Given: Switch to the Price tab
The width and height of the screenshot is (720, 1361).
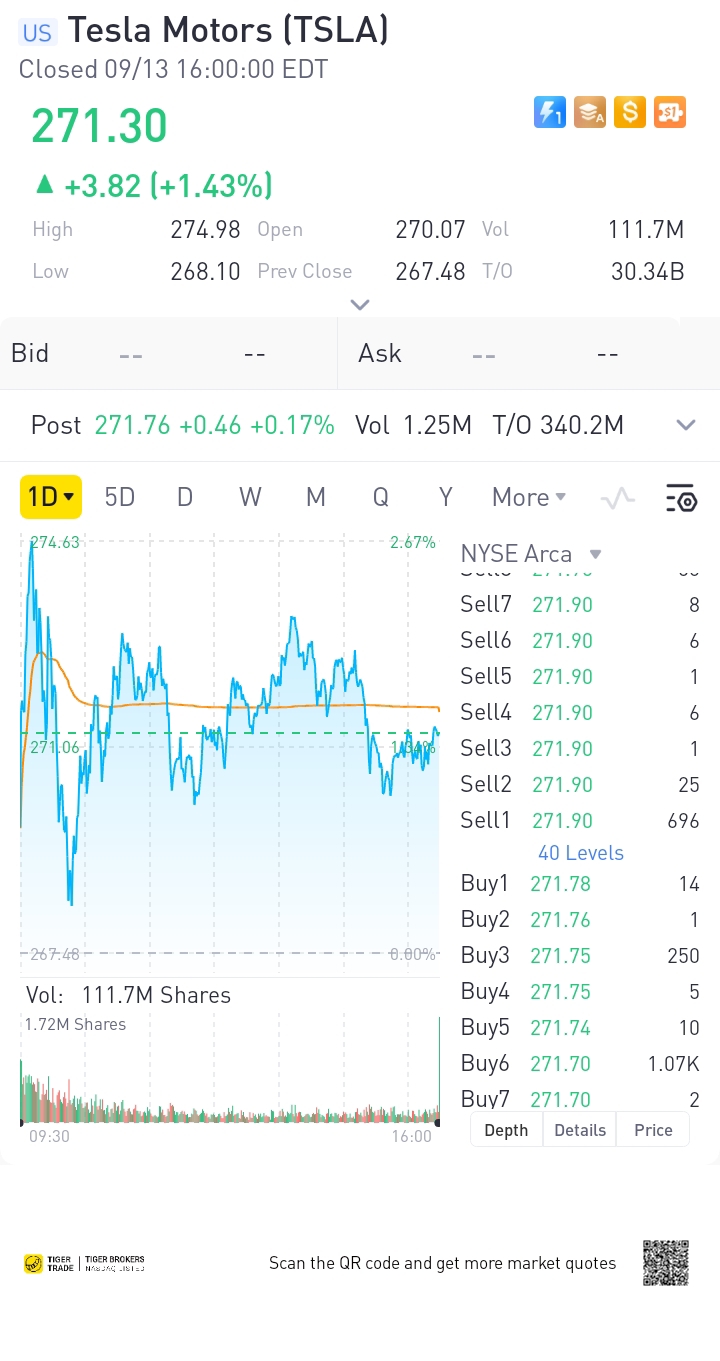Looking at the screenshot, I should pyautogui.click(x=653, y=1130).
